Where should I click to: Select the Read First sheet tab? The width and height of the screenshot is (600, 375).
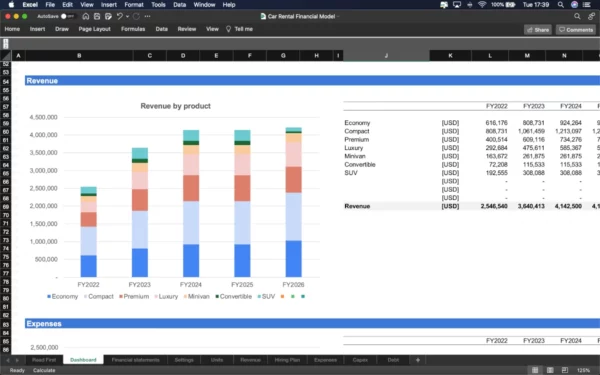44,360
